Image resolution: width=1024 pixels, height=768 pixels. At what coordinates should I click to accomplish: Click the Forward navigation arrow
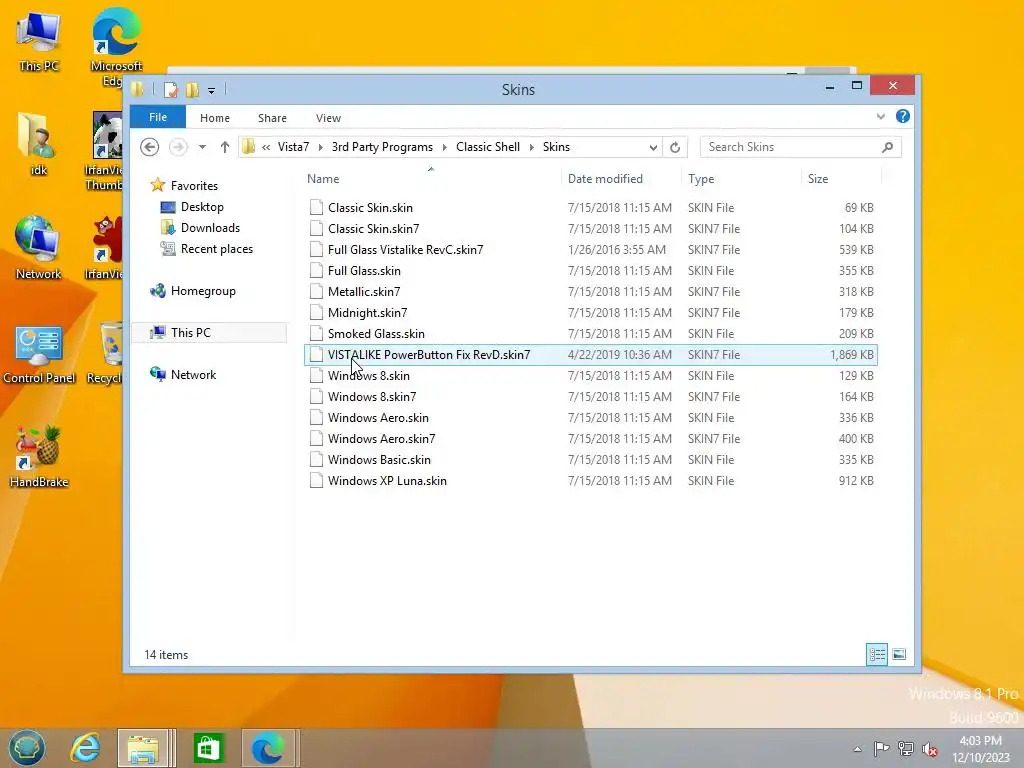178,147
